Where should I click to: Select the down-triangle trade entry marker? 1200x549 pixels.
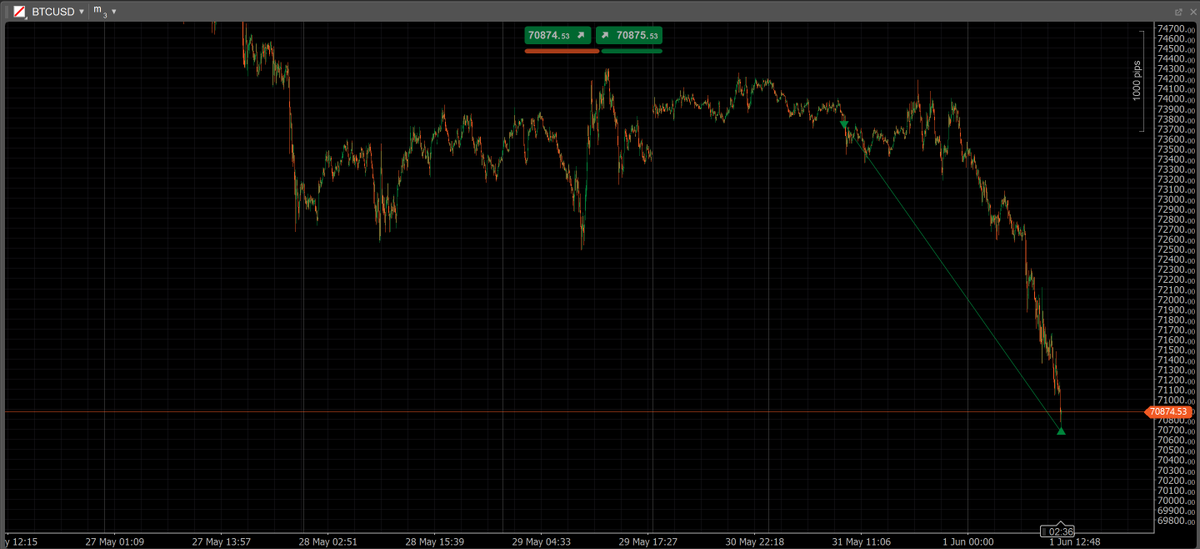coord(845,125)
